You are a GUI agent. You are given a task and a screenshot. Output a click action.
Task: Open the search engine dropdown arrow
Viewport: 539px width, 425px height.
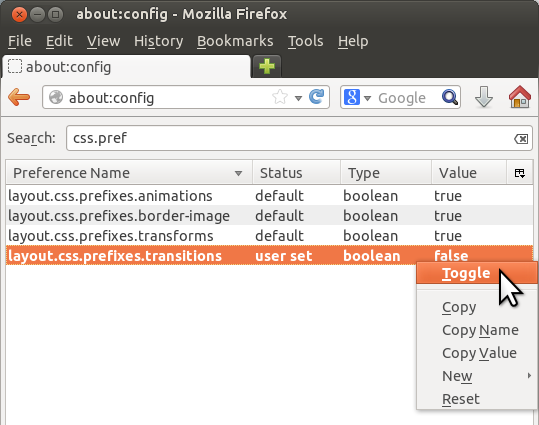coord(367,98)
